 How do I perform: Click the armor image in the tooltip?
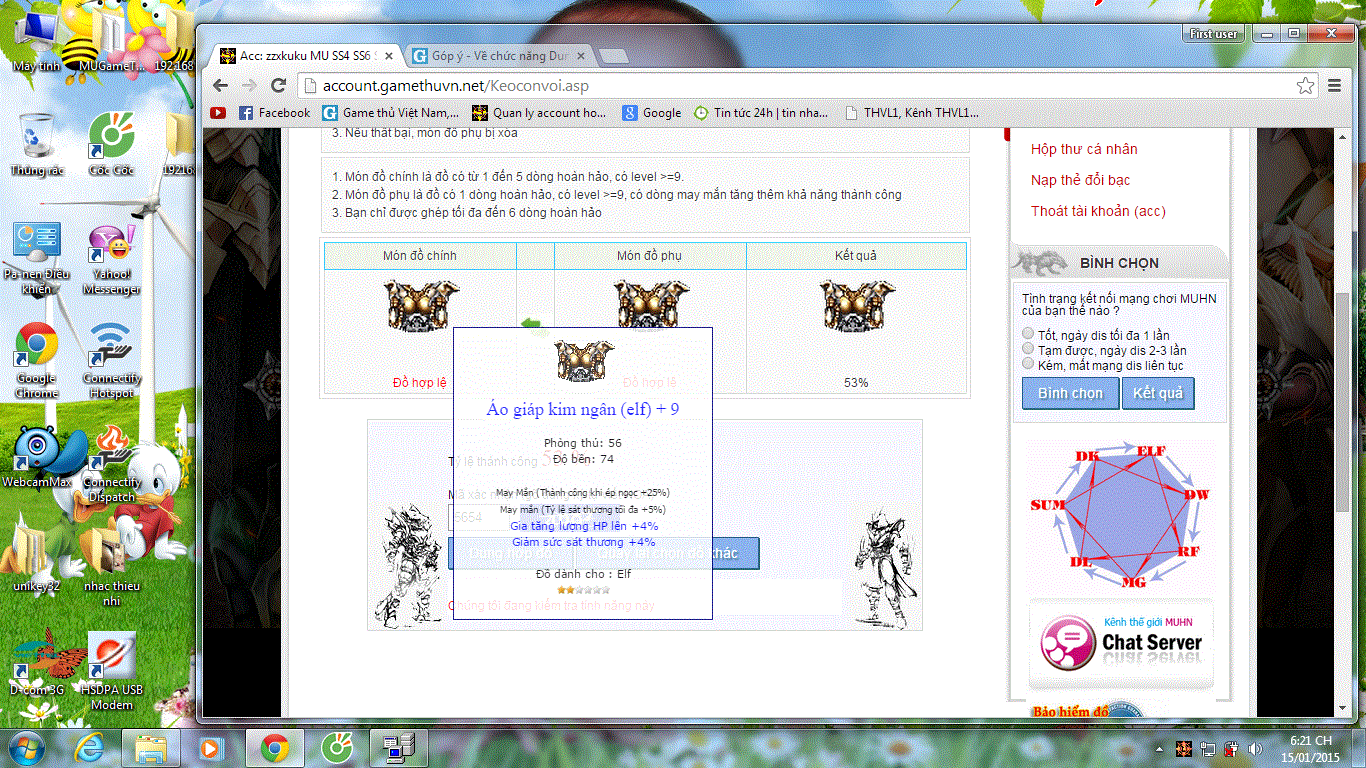585,360
